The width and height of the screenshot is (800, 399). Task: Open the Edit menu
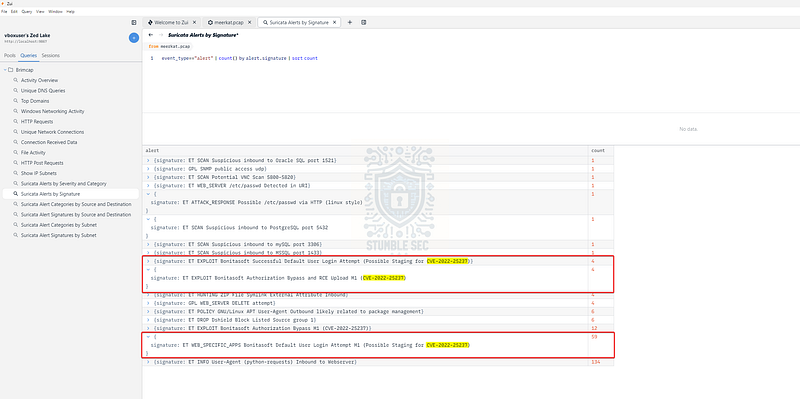click(x=14, y=11)
